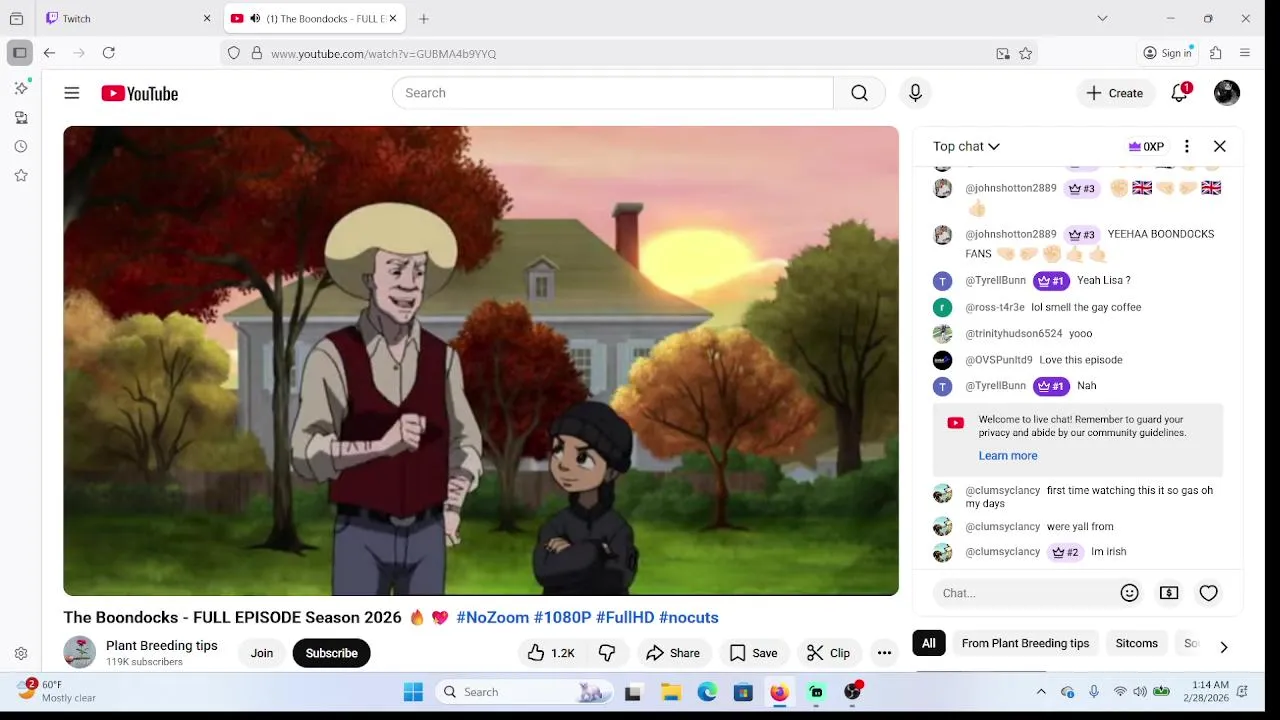The image size is (1280, 720).
Task: Open synced tabs sidebar icon
Action: click(21, 117)
